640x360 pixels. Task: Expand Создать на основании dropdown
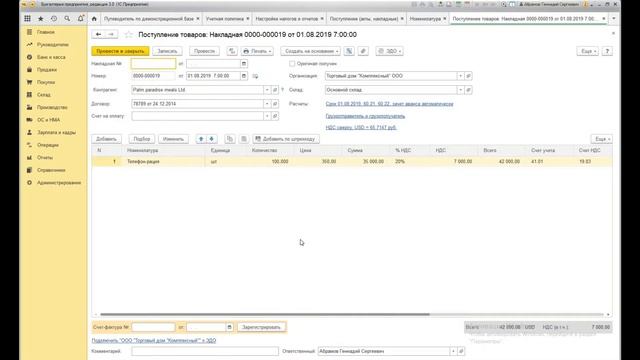[x=310, y=51]
